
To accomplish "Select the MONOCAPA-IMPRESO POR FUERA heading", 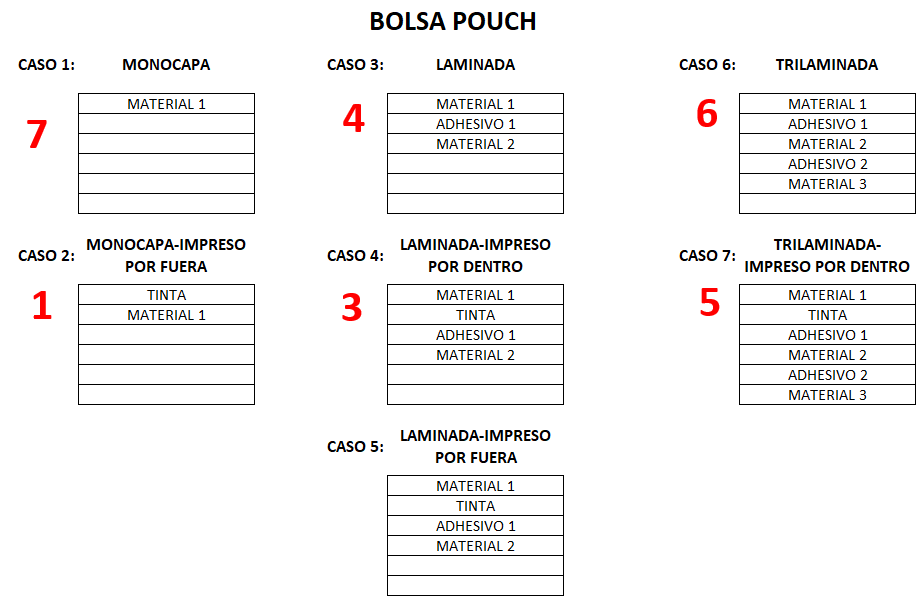I will click(x=166, y=255).
